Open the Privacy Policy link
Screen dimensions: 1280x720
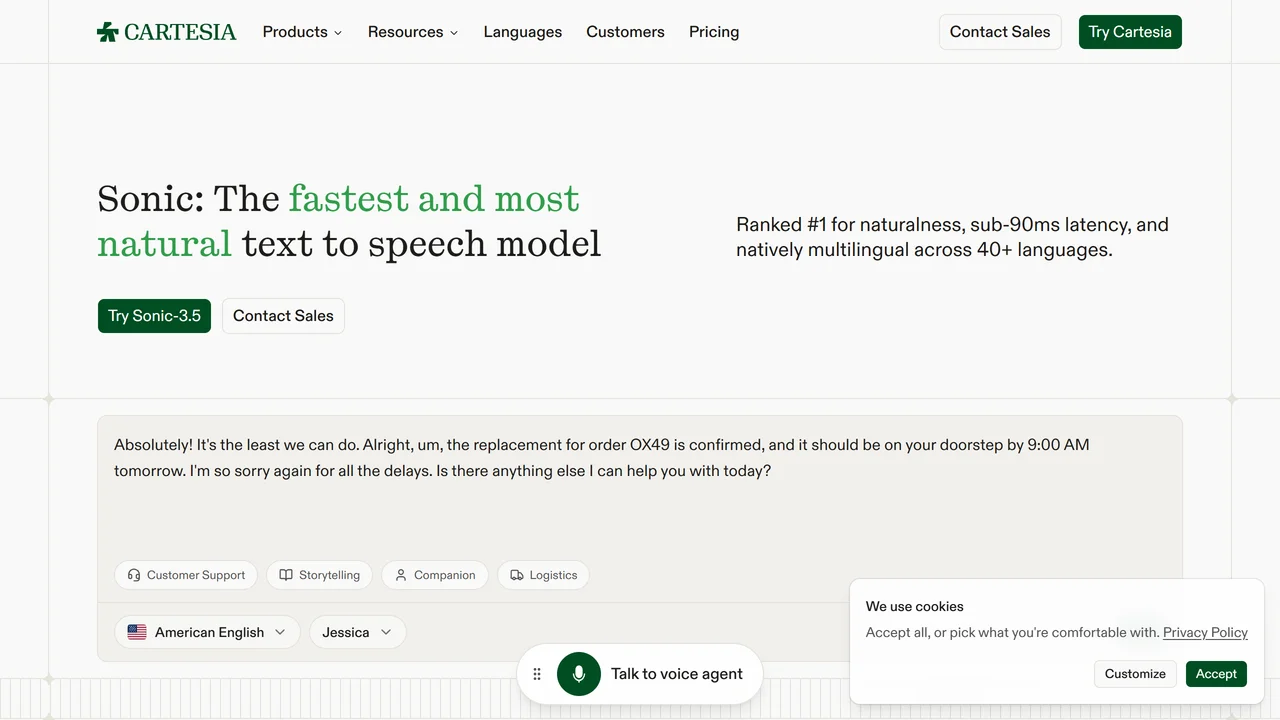coord(1205,632)
